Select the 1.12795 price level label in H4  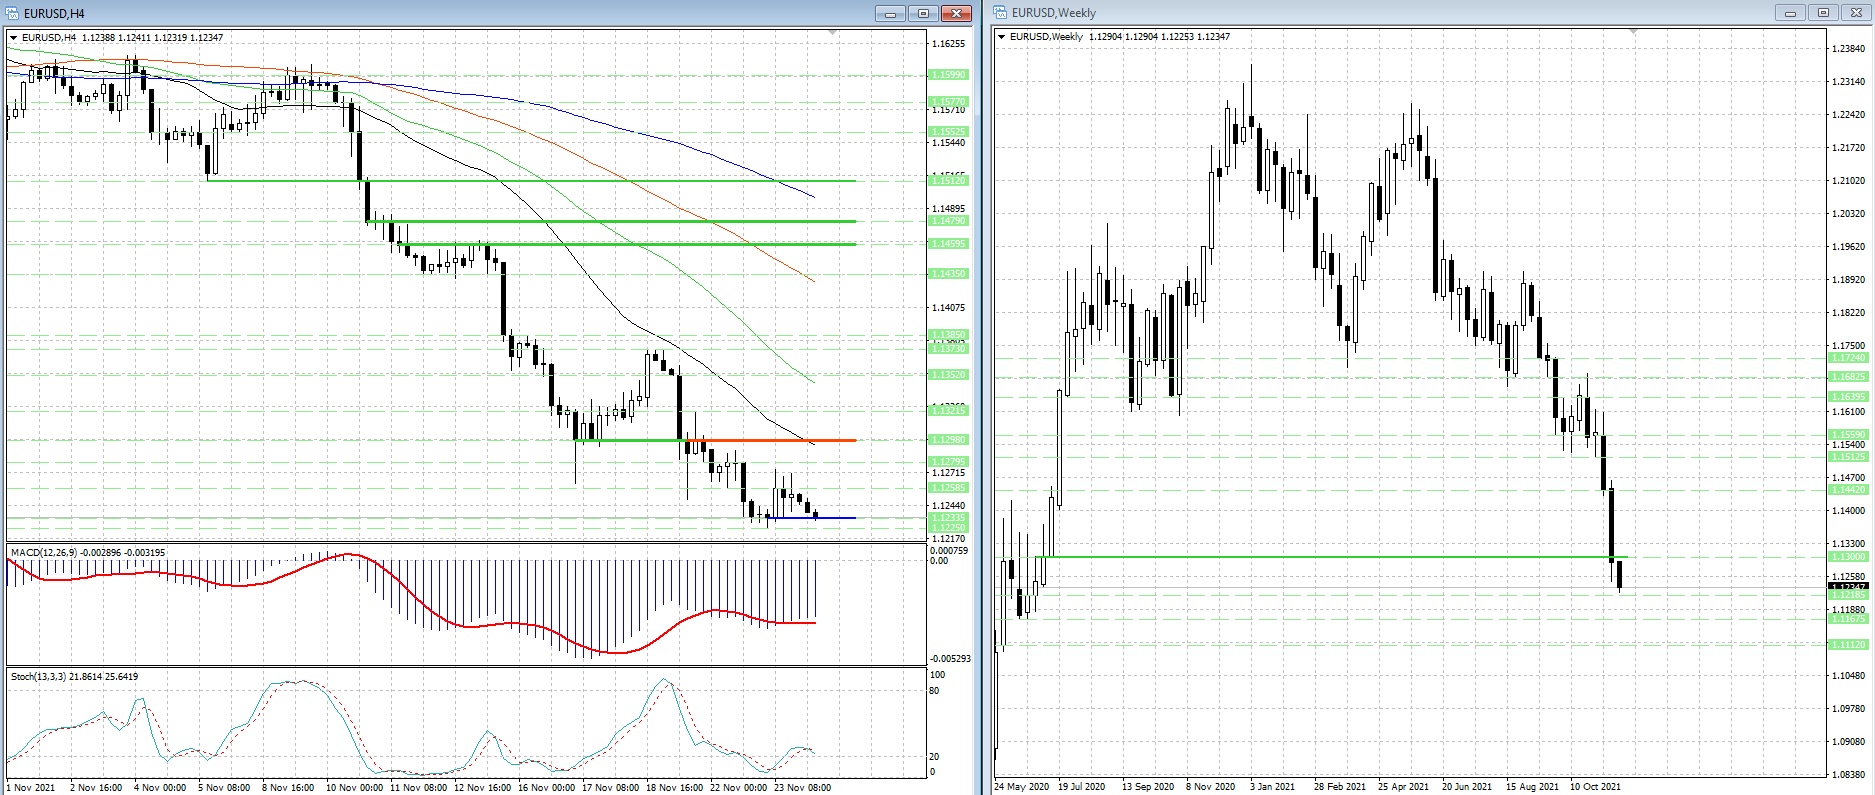coord(948,462)
